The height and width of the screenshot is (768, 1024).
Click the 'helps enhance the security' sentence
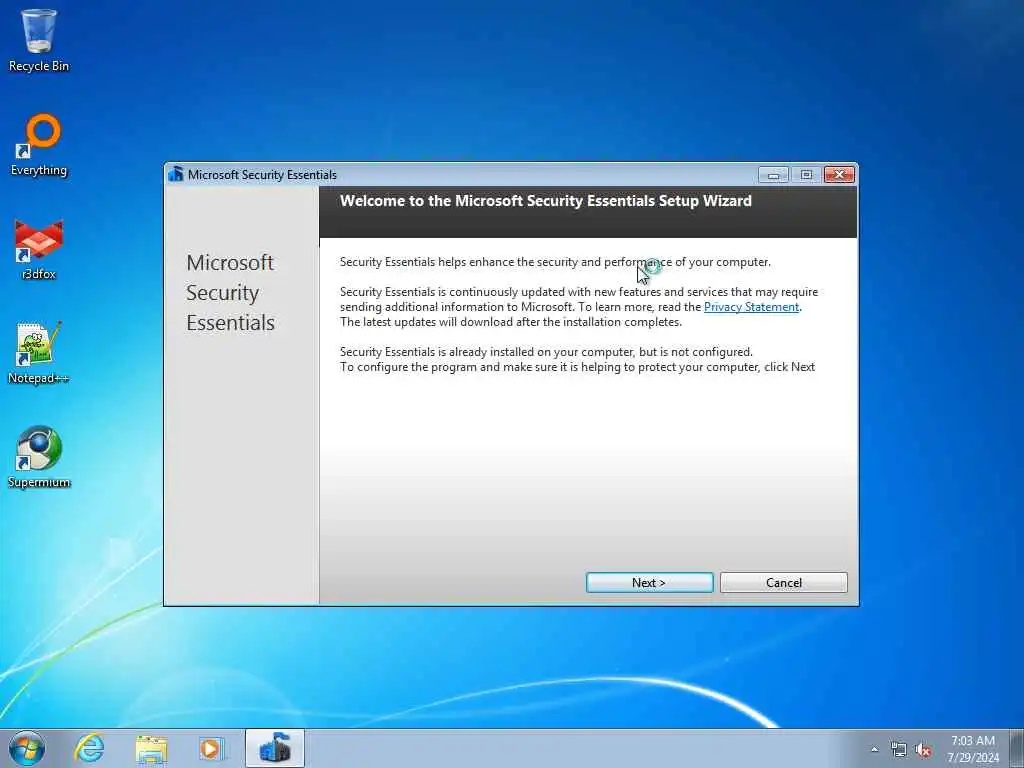pos(555,262)
